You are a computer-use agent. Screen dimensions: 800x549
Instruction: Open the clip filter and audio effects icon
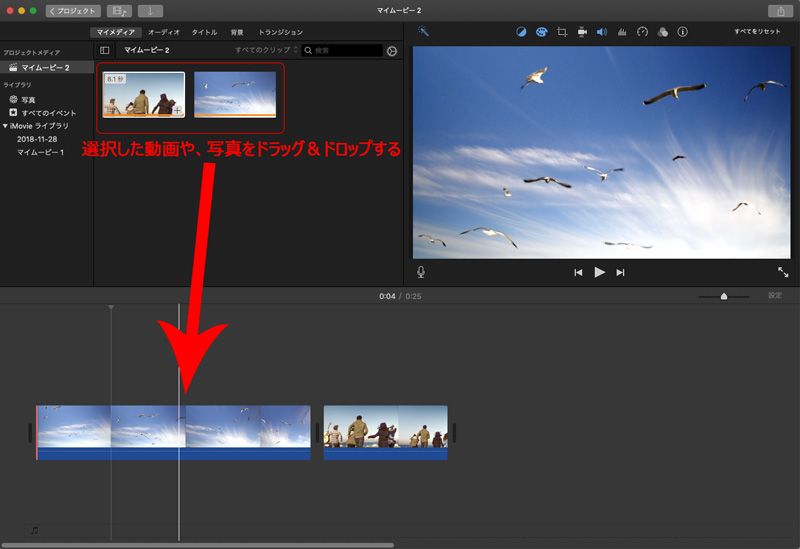tap(662, 32)
